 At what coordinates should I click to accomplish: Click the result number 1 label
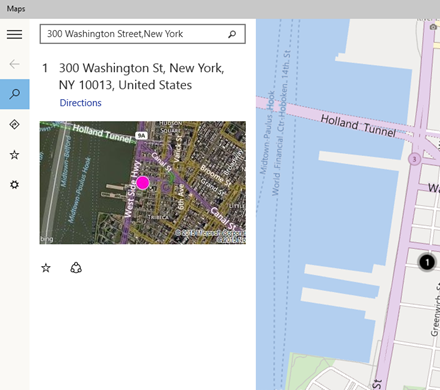[45, 68]
